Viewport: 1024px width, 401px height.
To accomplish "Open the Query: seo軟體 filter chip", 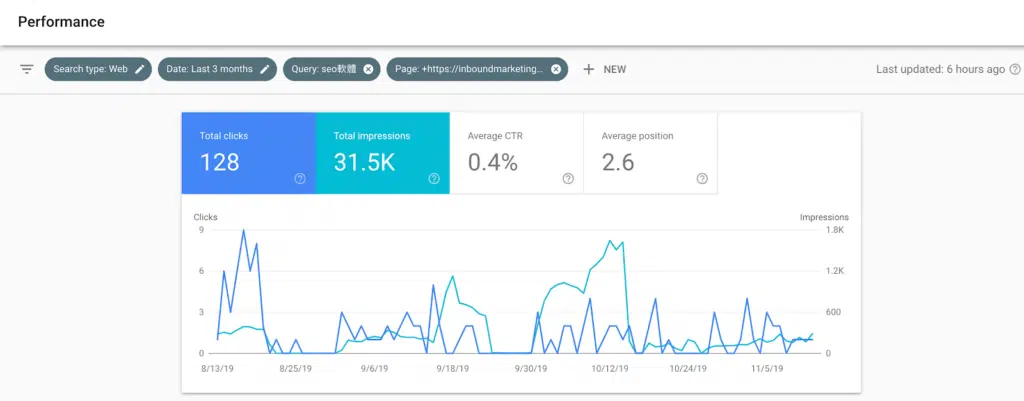I will pyautogui.click(x=332, y=69).
